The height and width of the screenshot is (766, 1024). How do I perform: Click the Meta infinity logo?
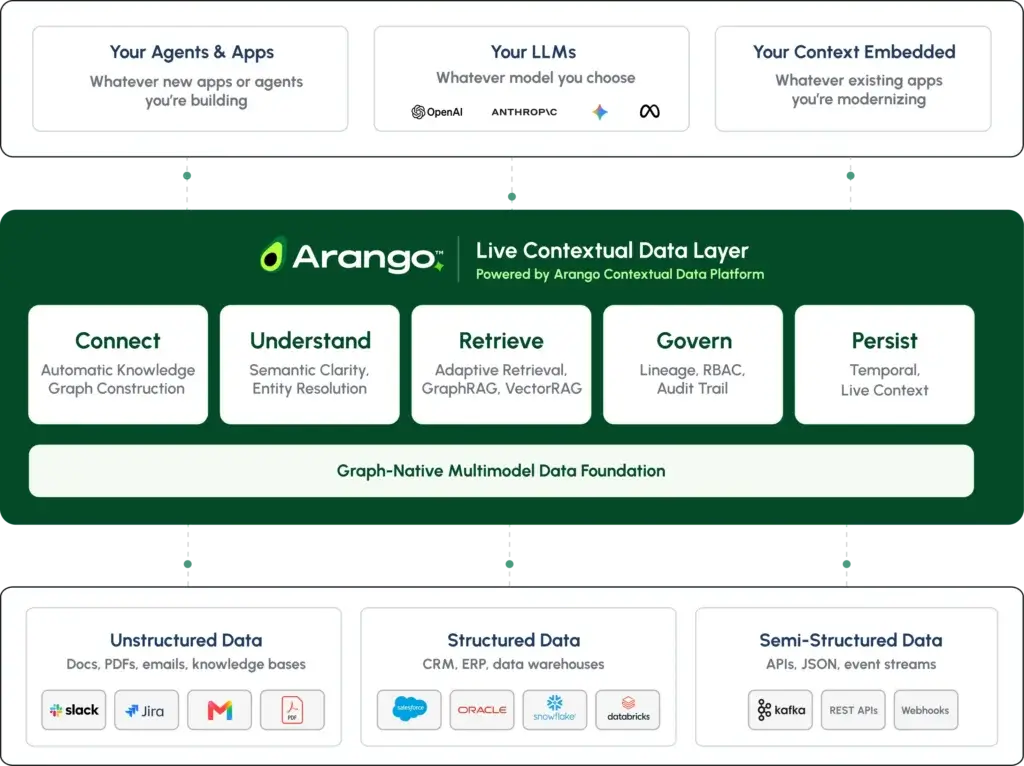click(649, 112)
